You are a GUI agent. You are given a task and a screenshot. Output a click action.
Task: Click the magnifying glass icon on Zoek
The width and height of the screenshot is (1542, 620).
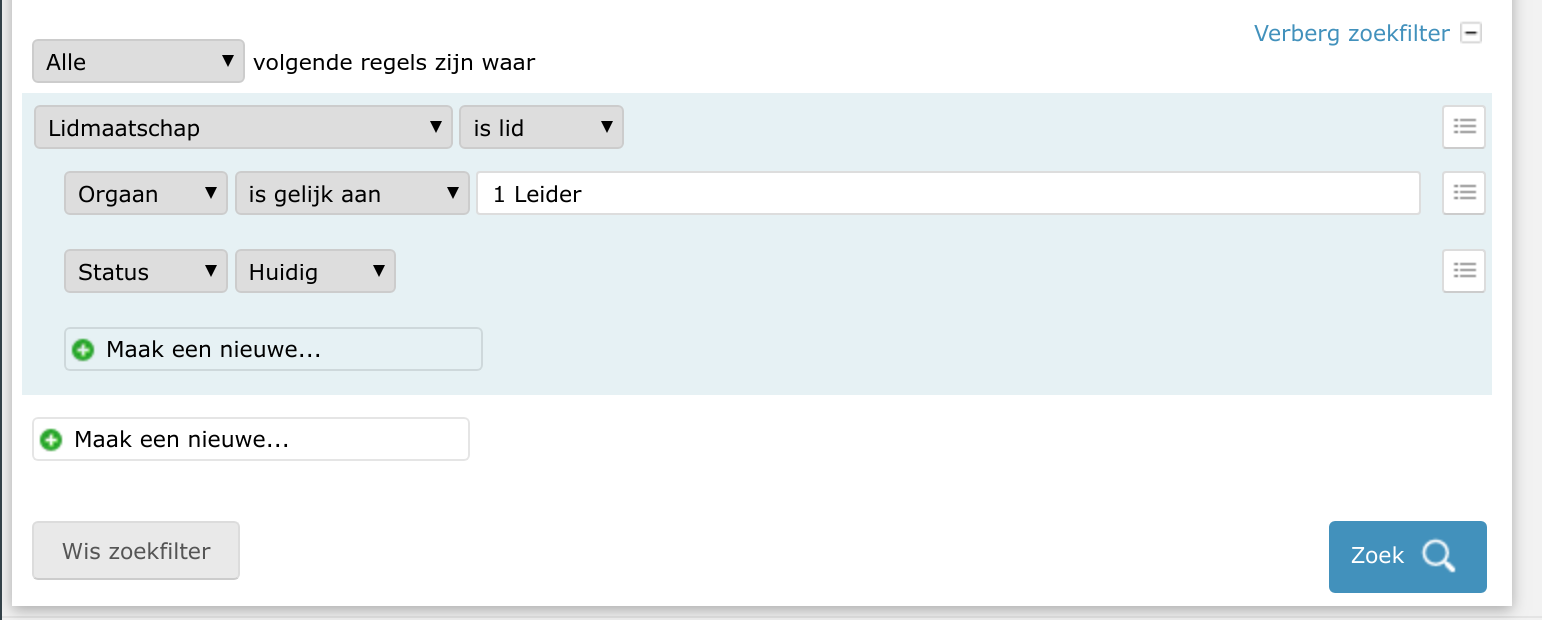tap(1438, 556)
